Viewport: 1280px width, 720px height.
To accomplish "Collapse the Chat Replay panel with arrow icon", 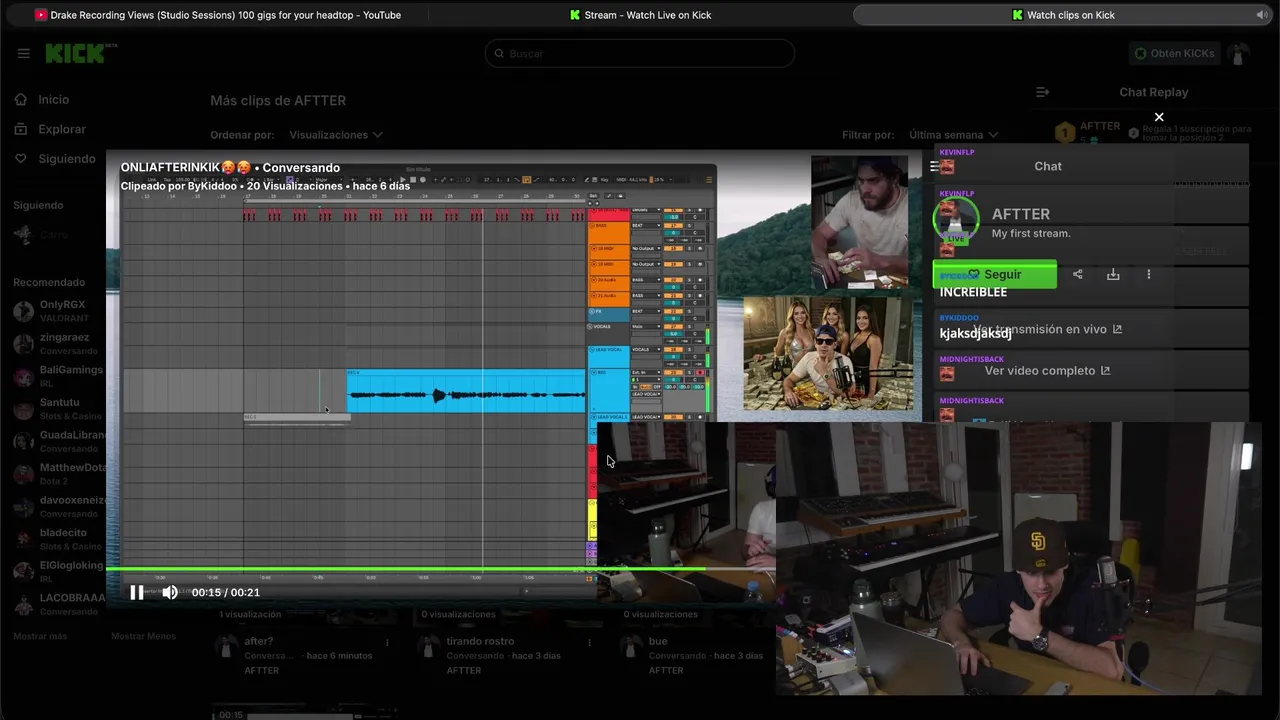I will (1043, 92).
